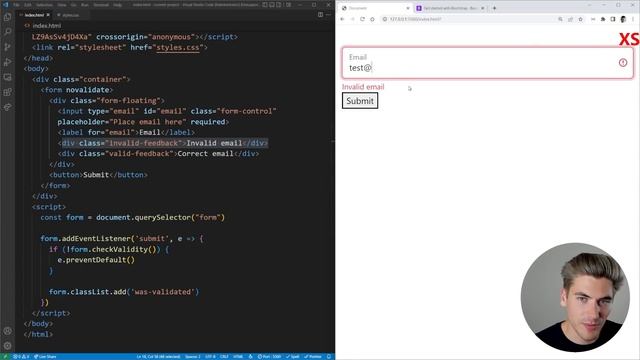Screen dimensions: 640x360
Task: Open the editor More Actions ellipsis
Action: pos(328,15)
